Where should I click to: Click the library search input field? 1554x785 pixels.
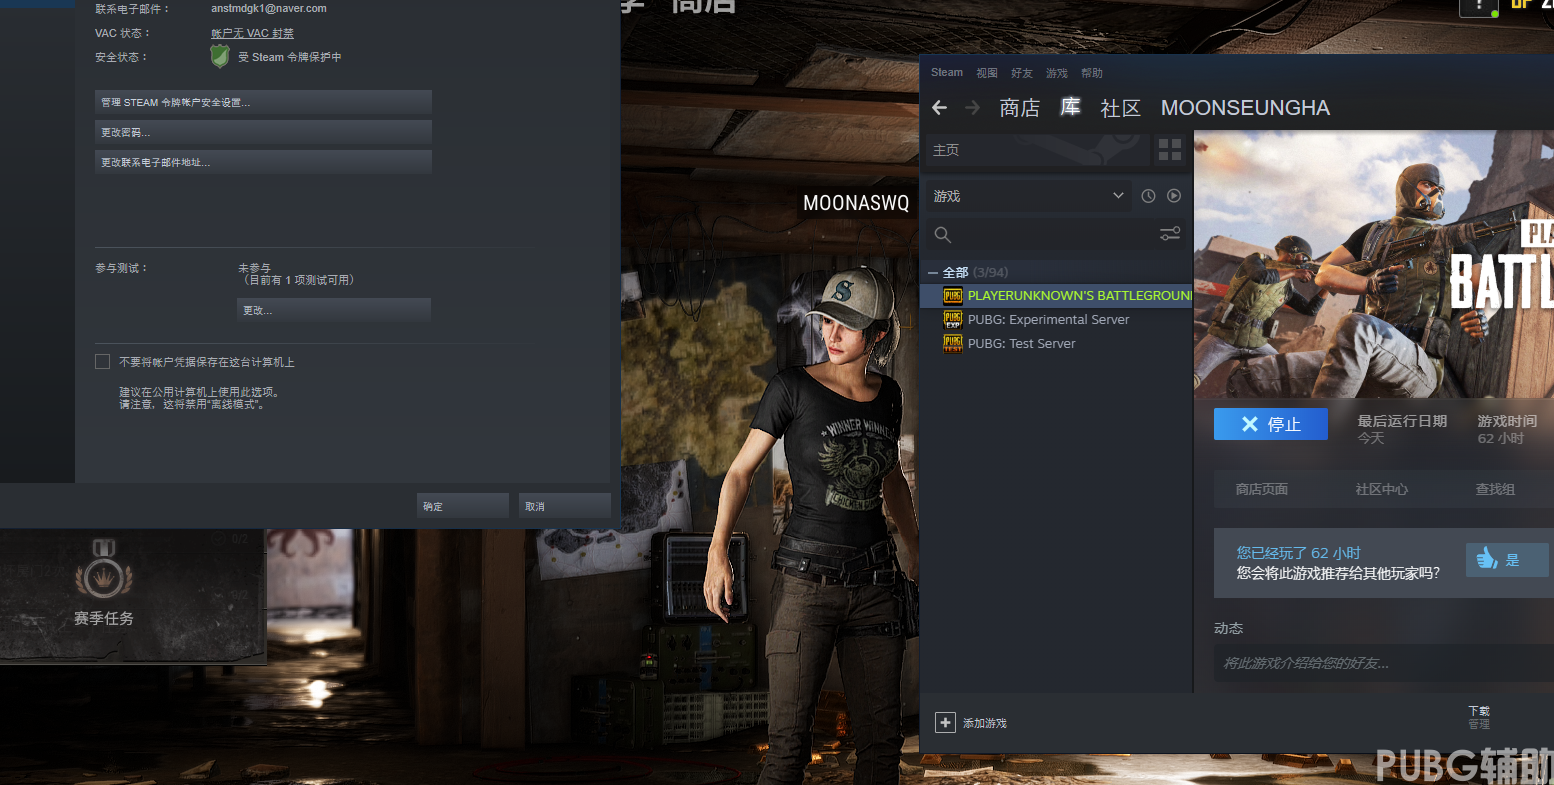pyautogui.click(x=1054, y=234)
